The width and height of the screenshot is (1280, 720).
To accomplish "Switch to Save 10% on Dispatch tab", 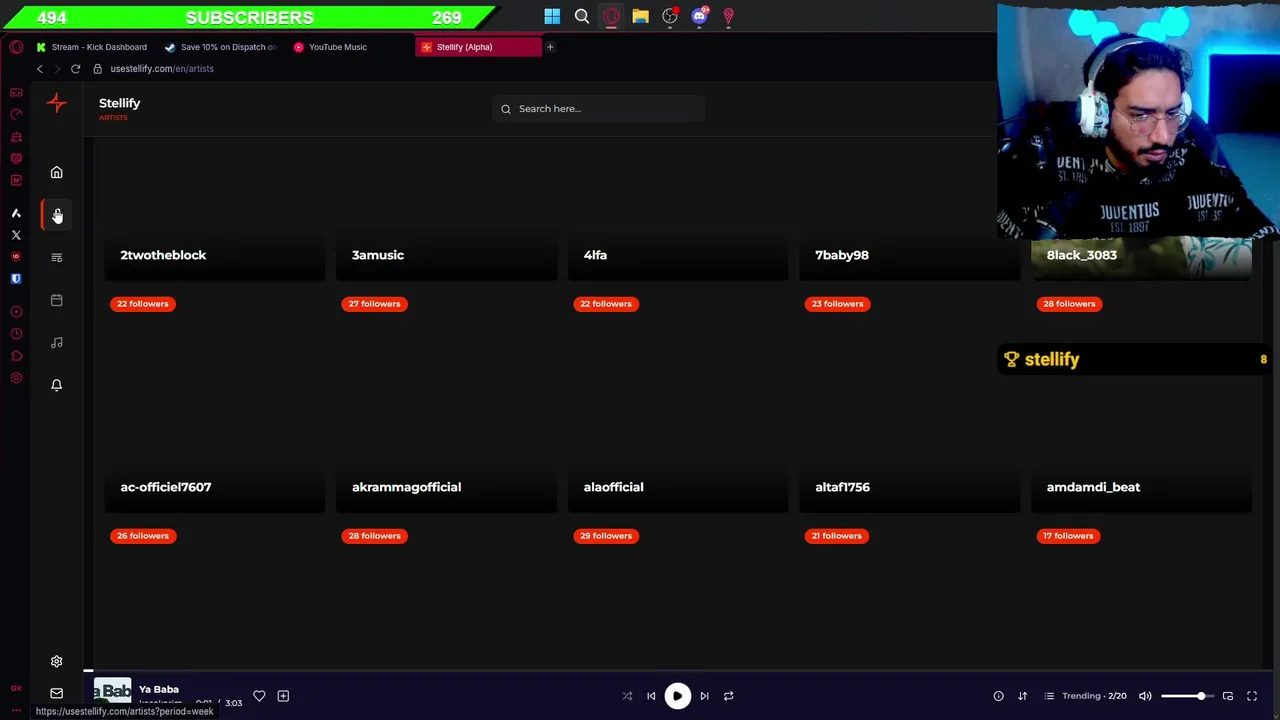I will [x=220, y=47].
